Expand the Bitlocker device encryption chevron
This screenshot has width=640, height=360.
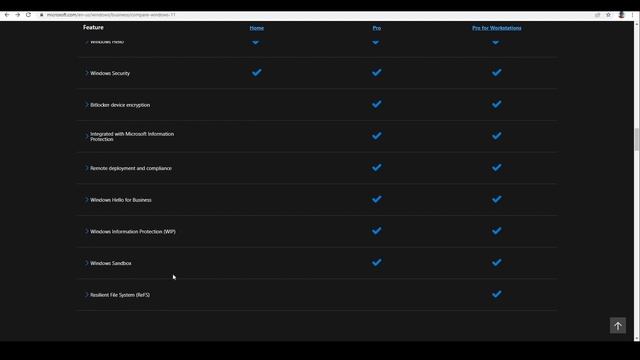87,105
